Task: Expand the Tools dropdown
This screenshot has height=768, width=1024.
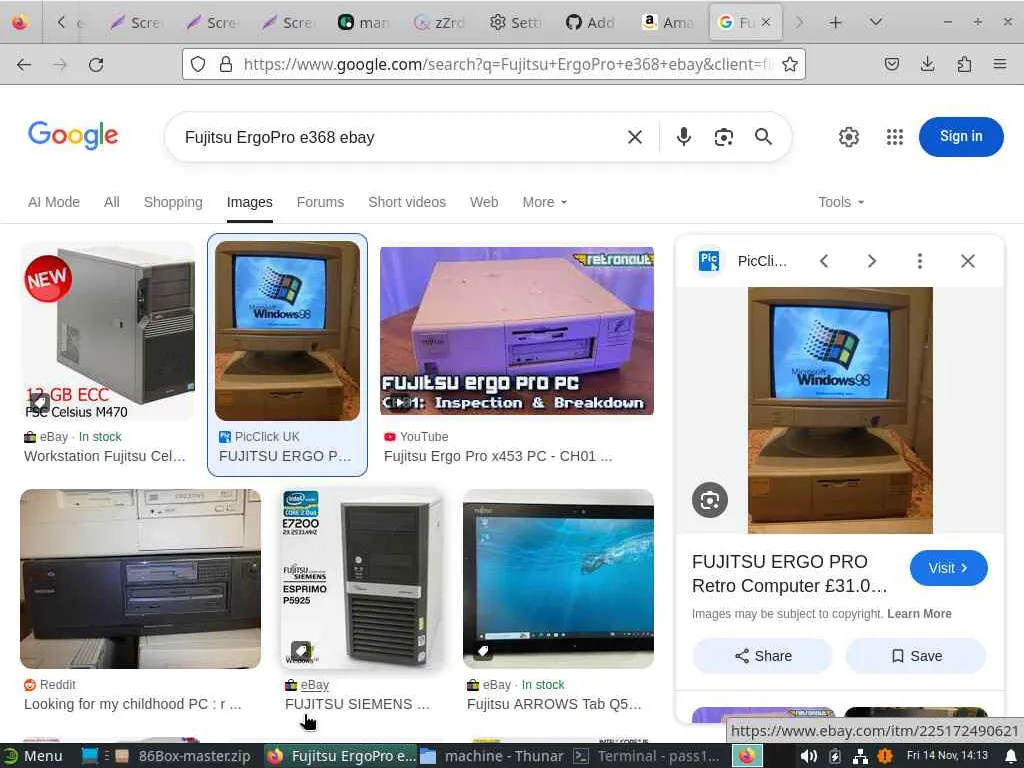Action: click(x=841, y=202)
